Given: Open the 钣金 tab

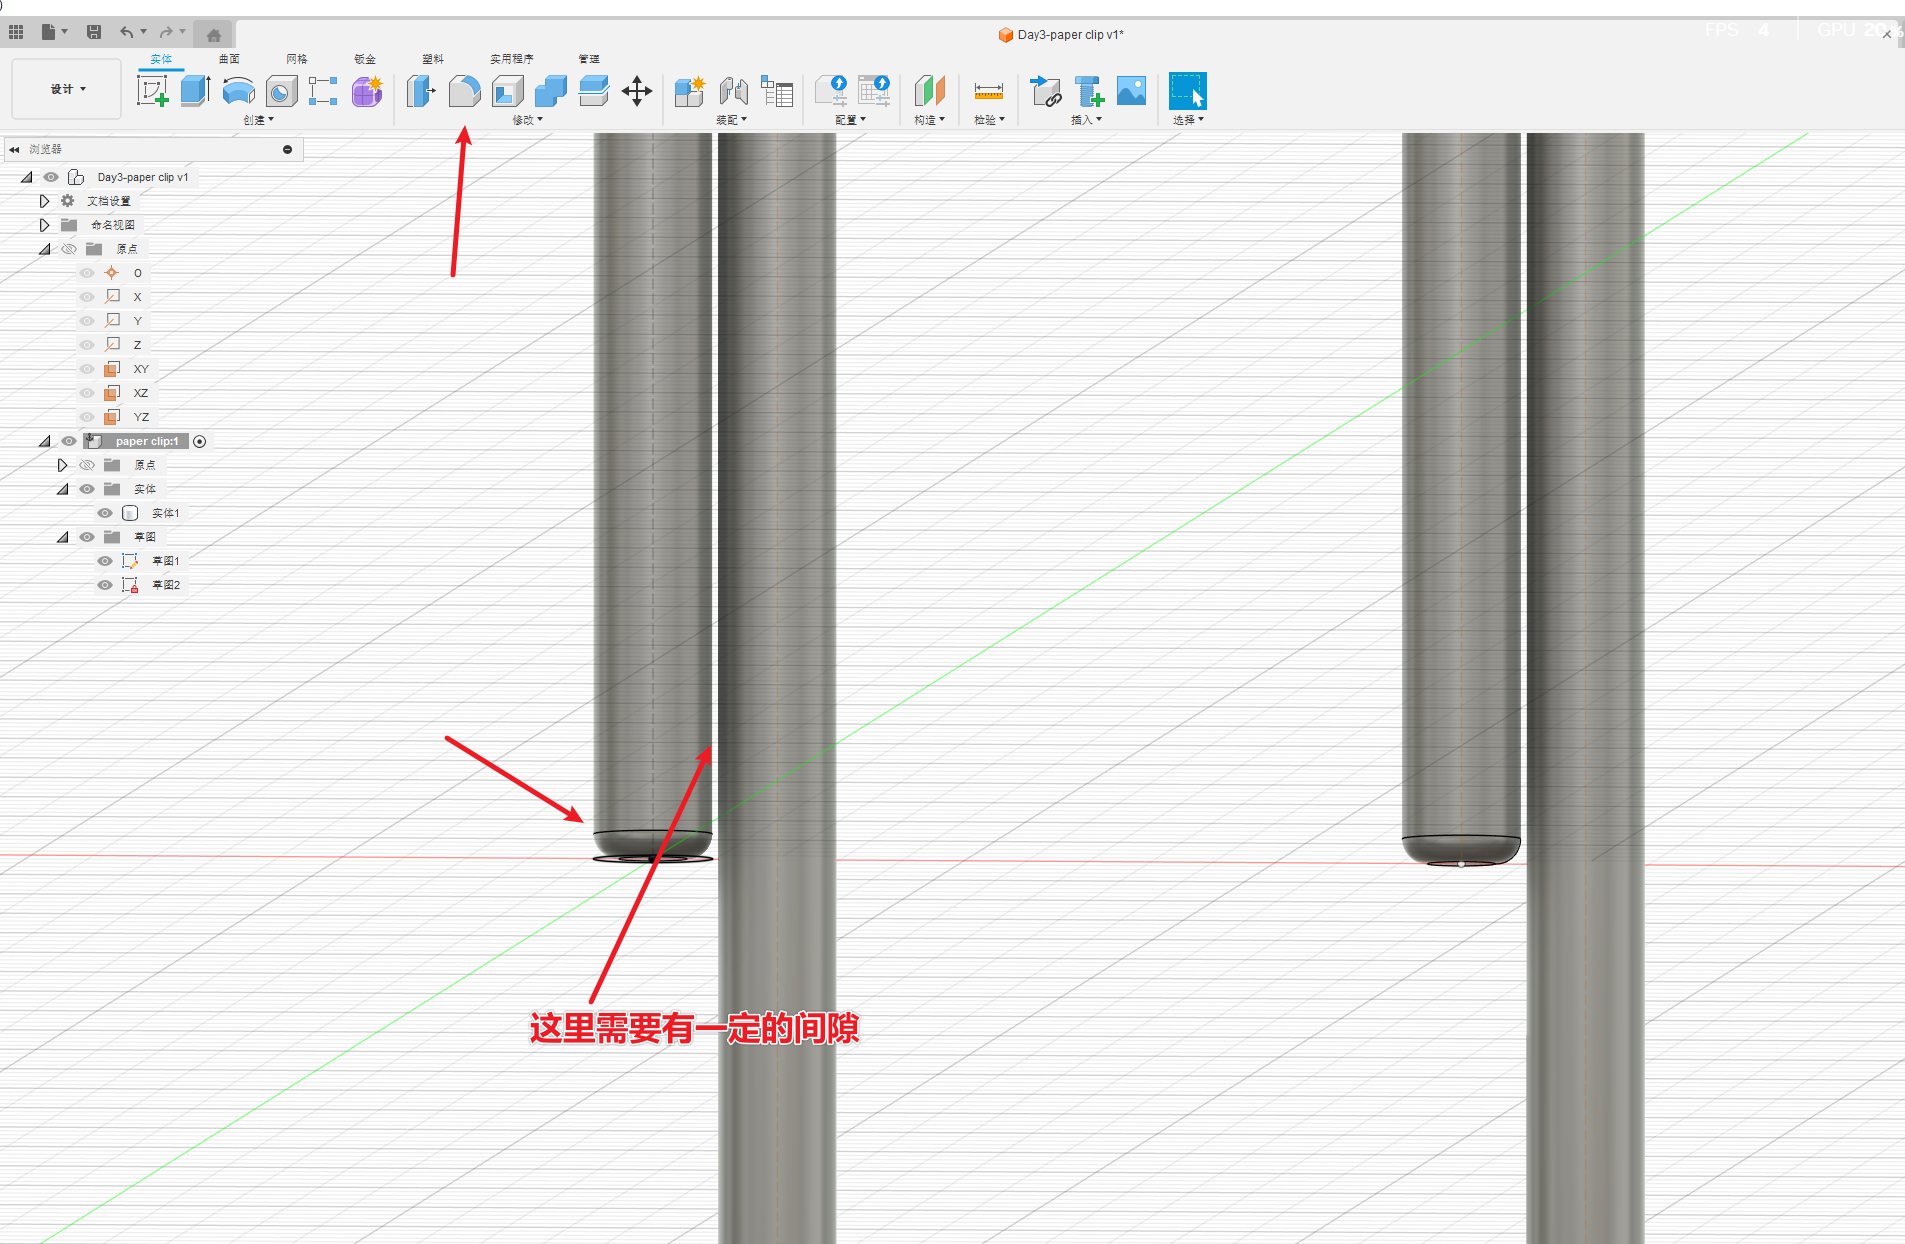Looking at the screenshot, I should click(x=365, y=59).
